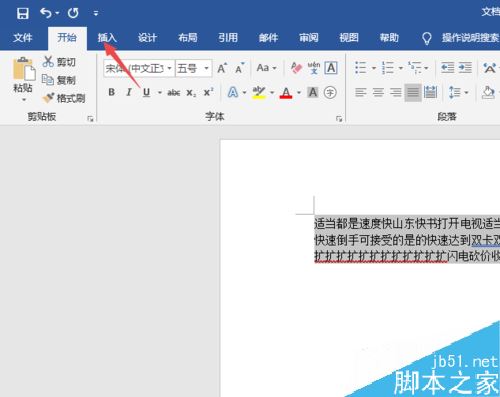
Task: Increase font size with the grow font icon
Action: click(222, 68)
